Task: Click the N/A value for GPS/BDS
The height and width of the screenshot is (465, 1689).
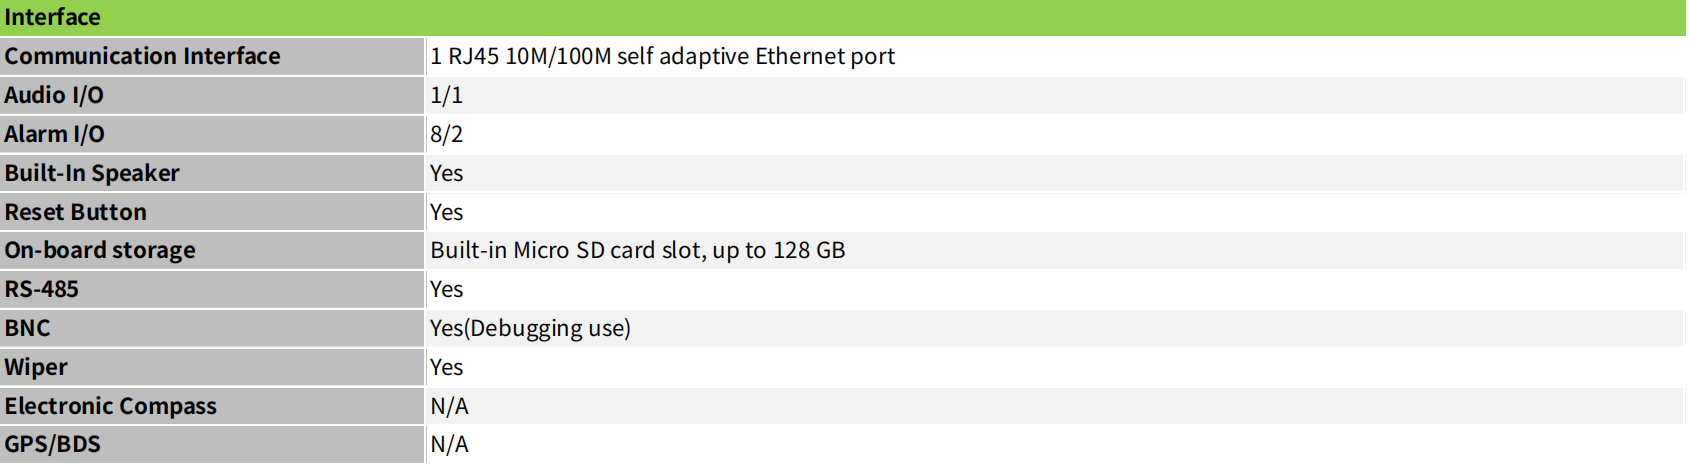Action: pos(449,444)
